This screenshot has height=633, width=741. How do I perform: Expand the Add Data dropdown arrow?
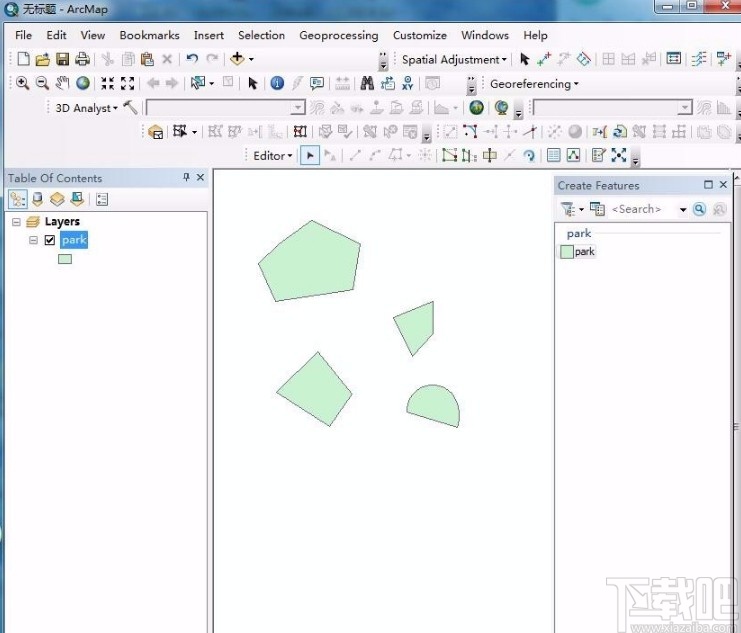(x=251, y=60)
